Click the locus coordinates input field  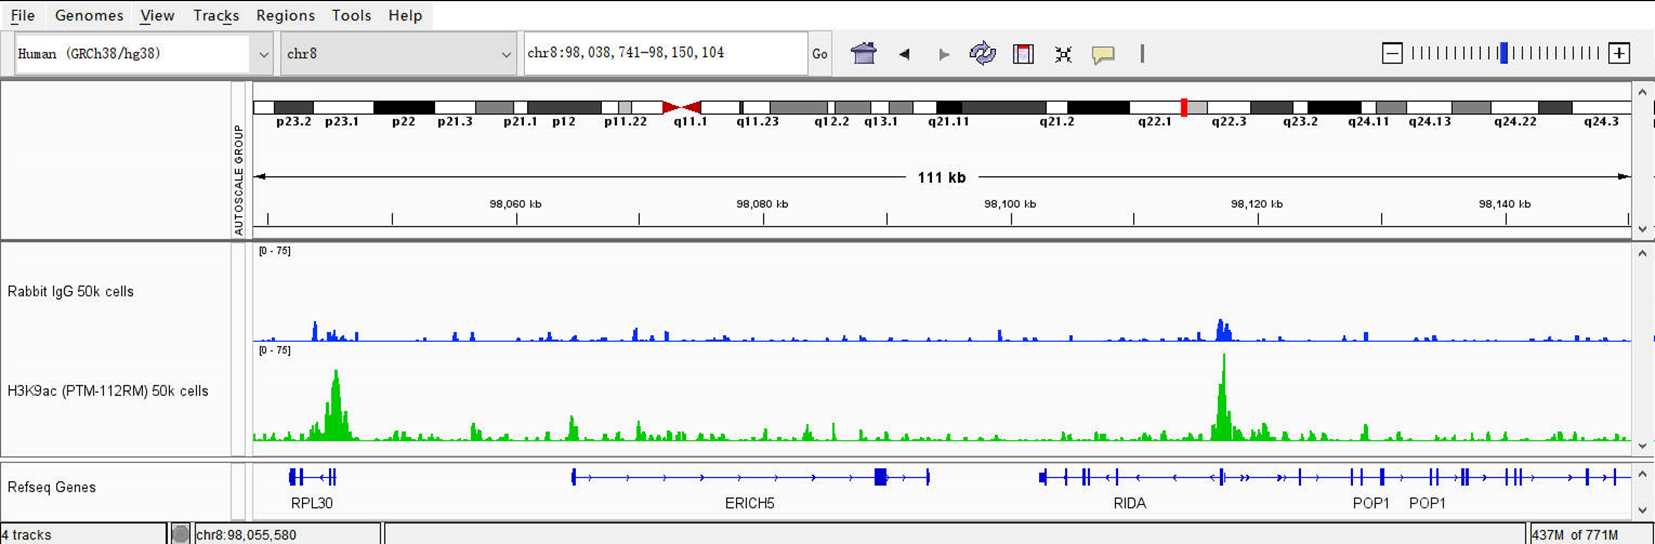(x=665, y=53)
